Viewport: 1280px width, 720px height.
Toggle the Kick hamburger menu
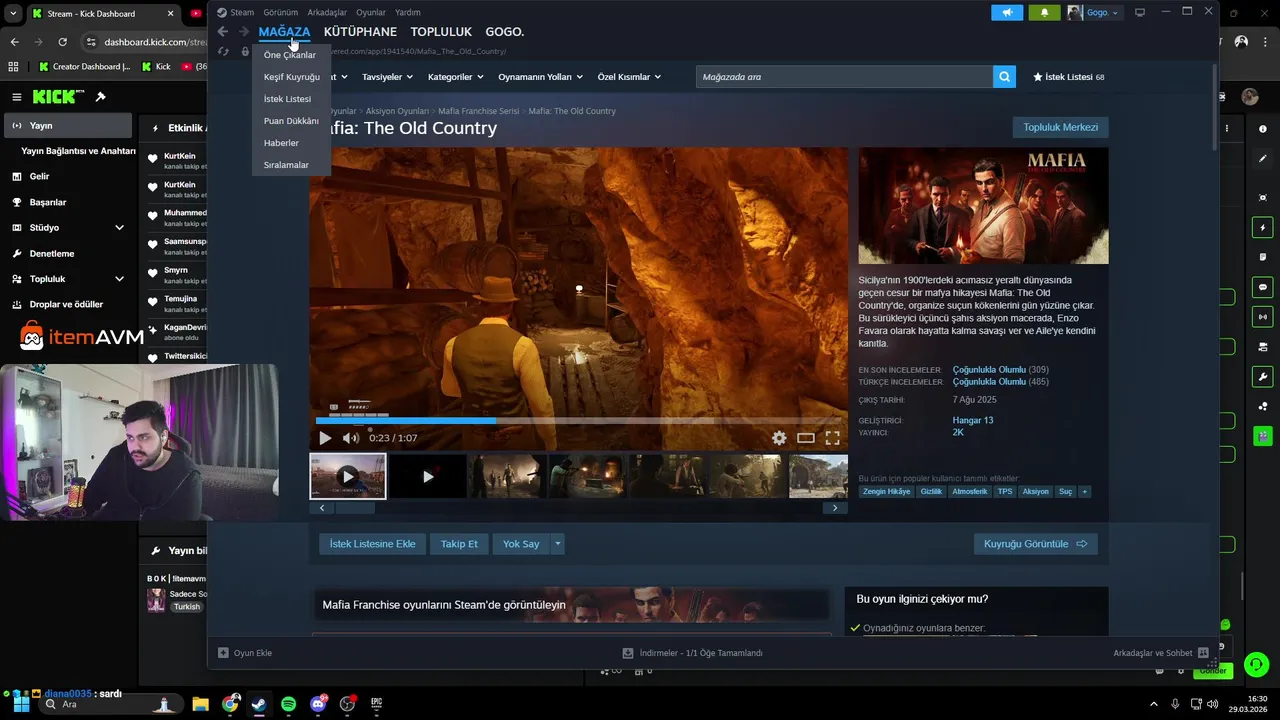pyautogui.click(x=16, y=97)
